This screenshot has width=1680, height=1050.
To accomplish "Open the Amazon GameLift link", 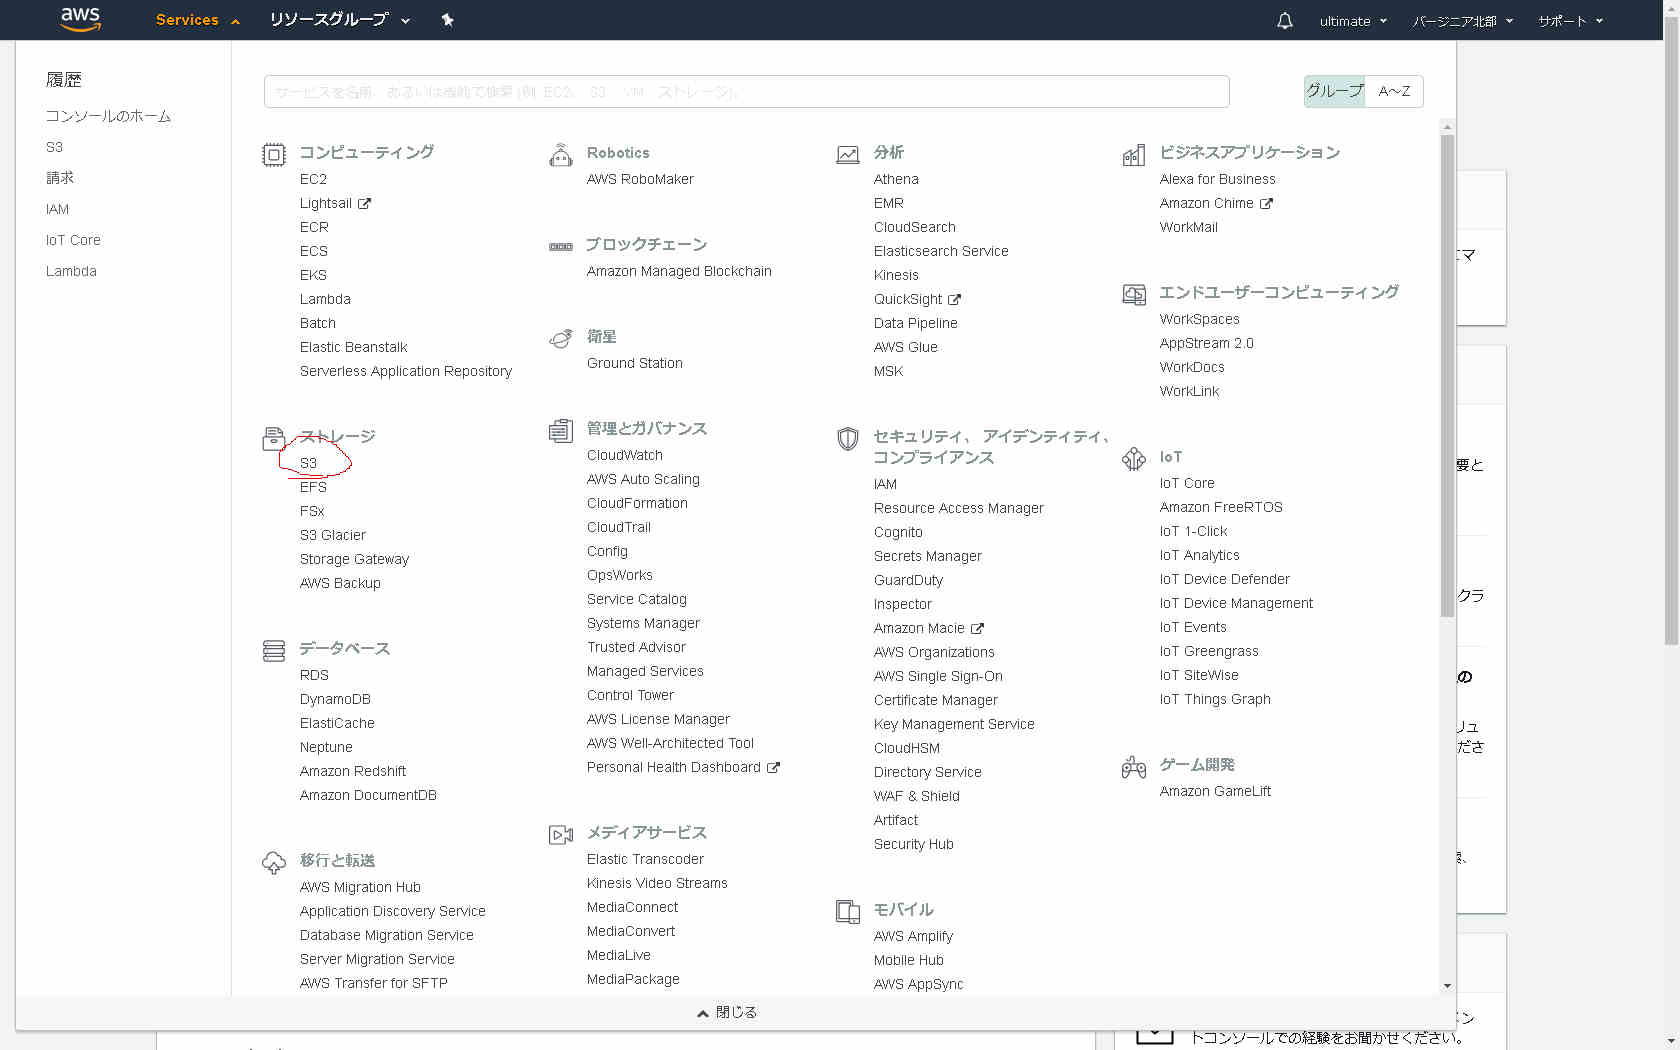I will click(x=1215, y=791).
